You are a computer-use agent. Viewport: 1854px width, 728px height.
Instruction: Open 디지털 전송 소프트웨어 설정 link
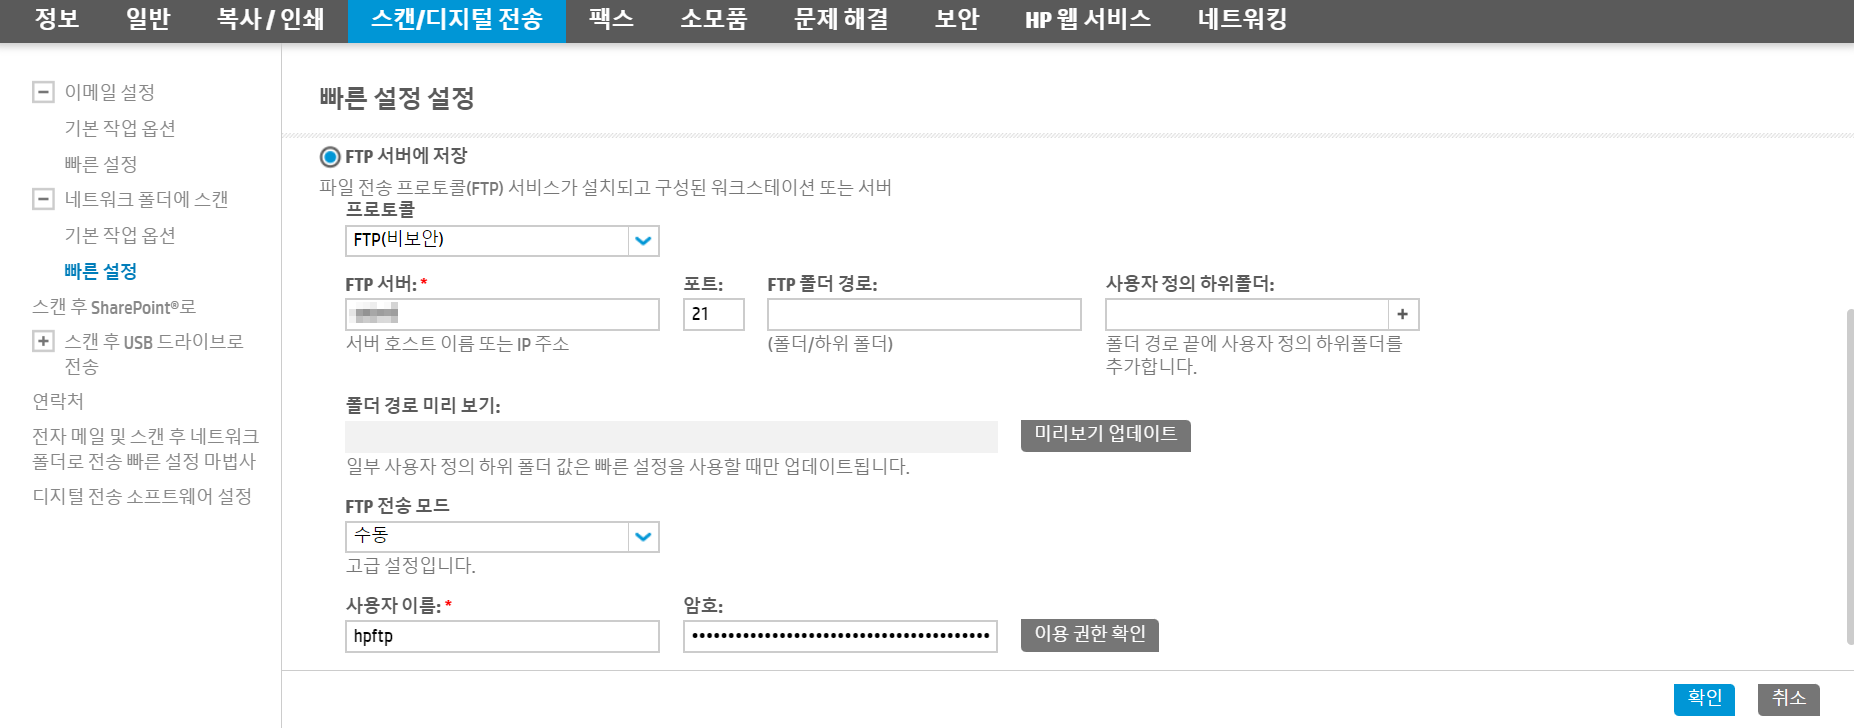[x=142, y=496]
